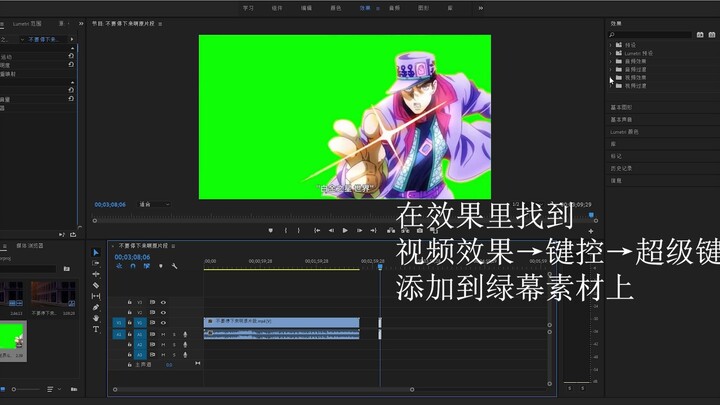Click Mark In bracket icon
Viewport: 720px width, 405px height.
click(286, 231)
